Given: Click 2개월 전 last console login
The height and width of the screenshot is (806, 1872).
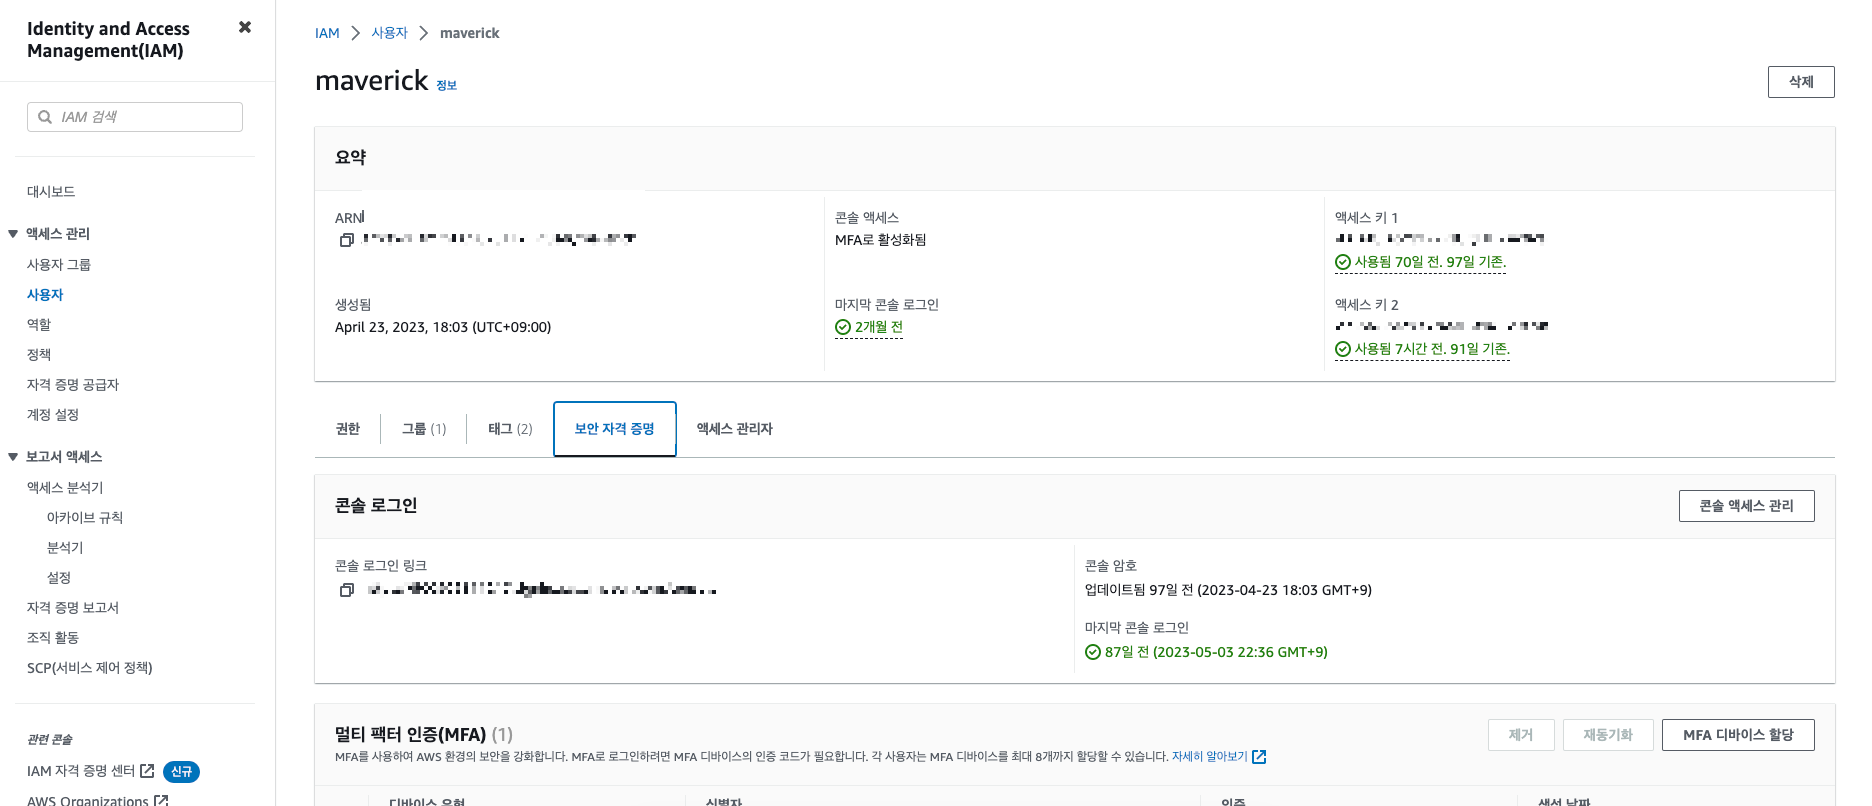Looking at the screenshot, I should tap(879, 327).
